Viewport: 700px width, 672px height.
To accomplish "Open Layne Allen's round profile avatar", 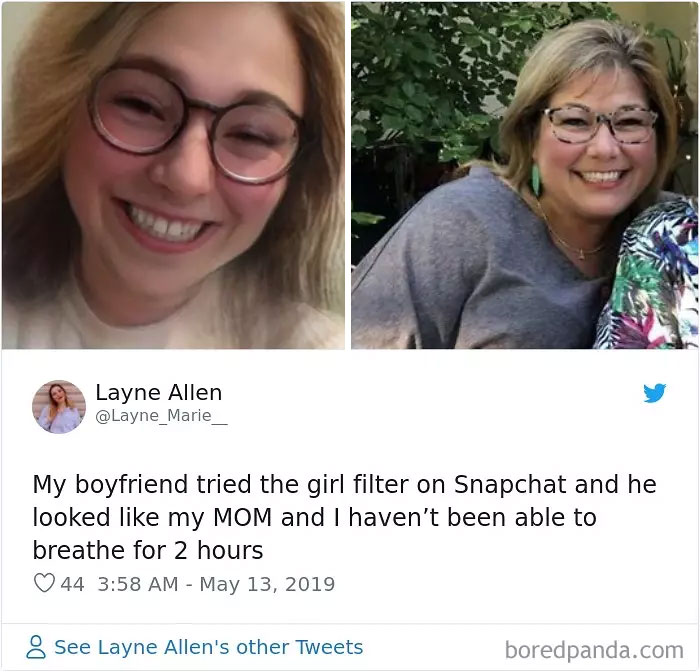I will coord(58,407).
